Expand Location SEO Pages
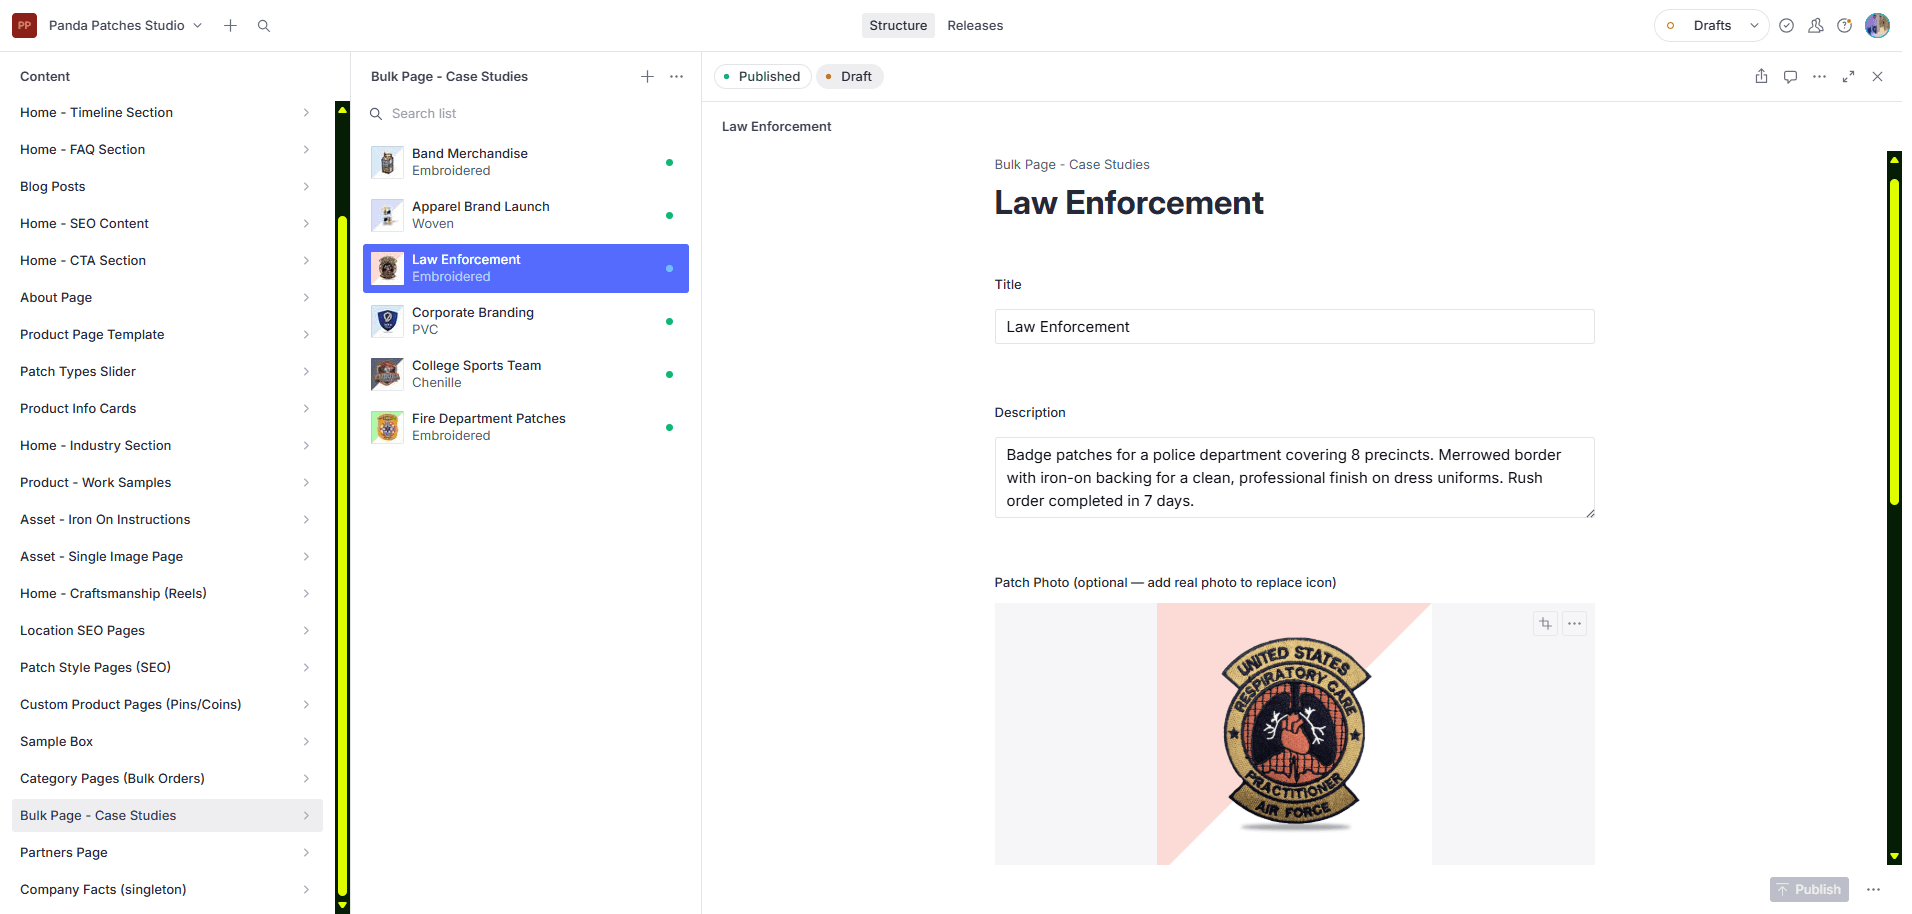The image size is (1912, 914). click(165, 631)
